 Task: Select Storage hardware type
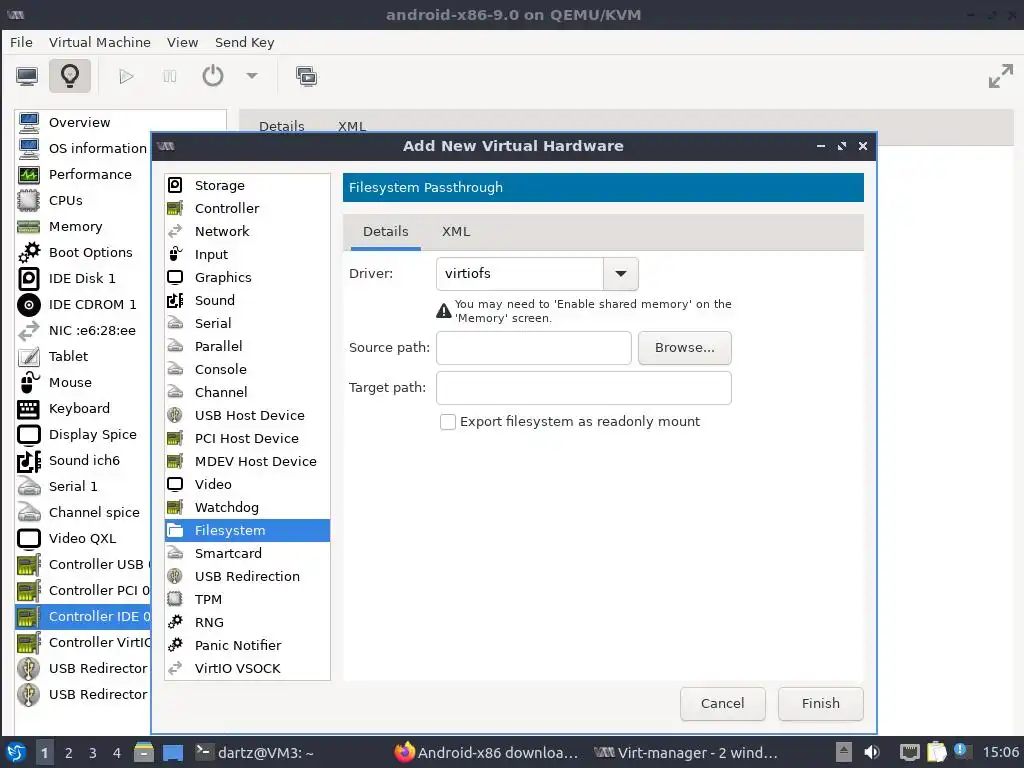[248, 185]
